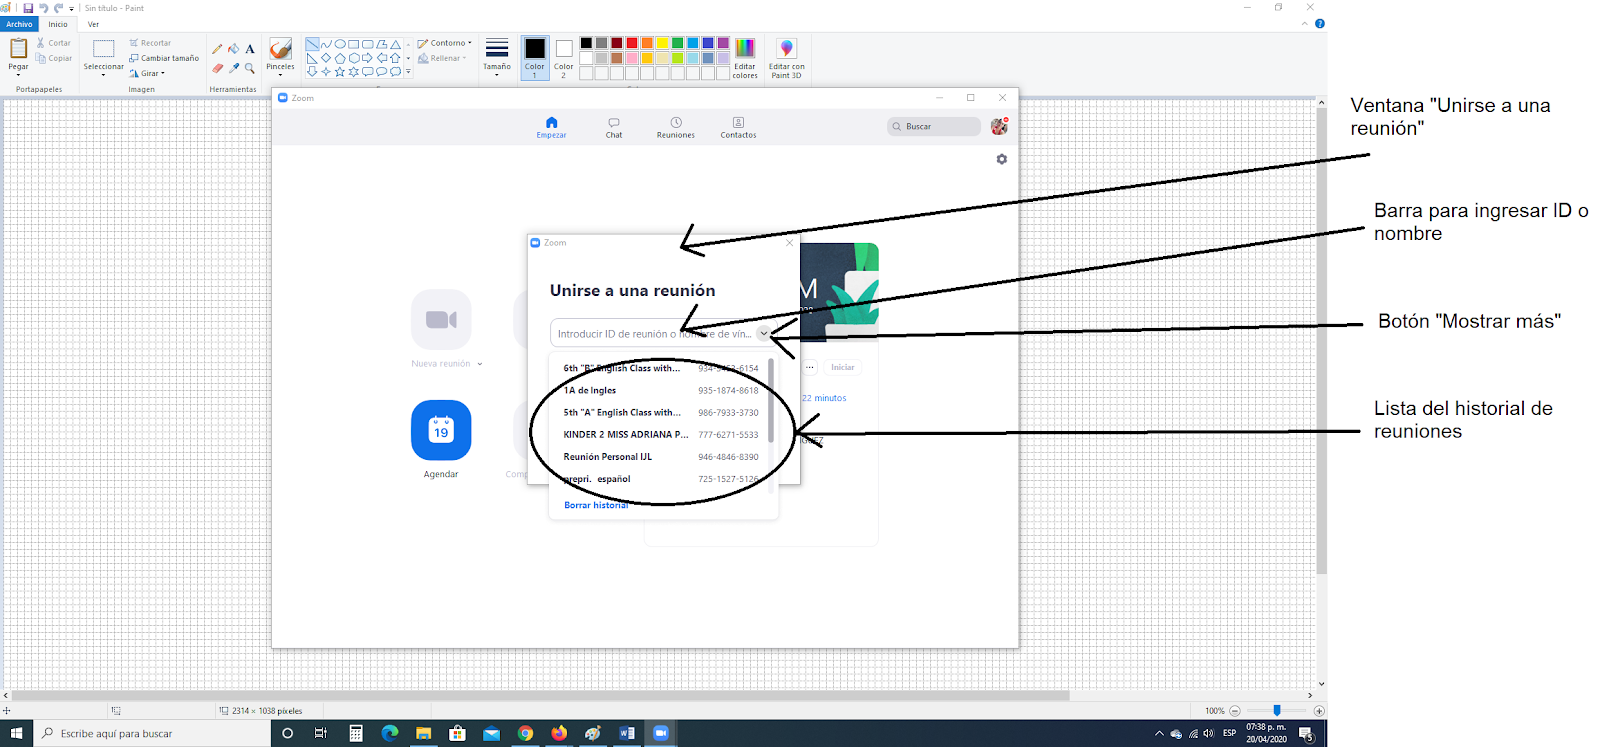The width and height of the screenshot is (1600, 747).
Task: Switch to the Inicio ribbon tab
Action: 58,24
